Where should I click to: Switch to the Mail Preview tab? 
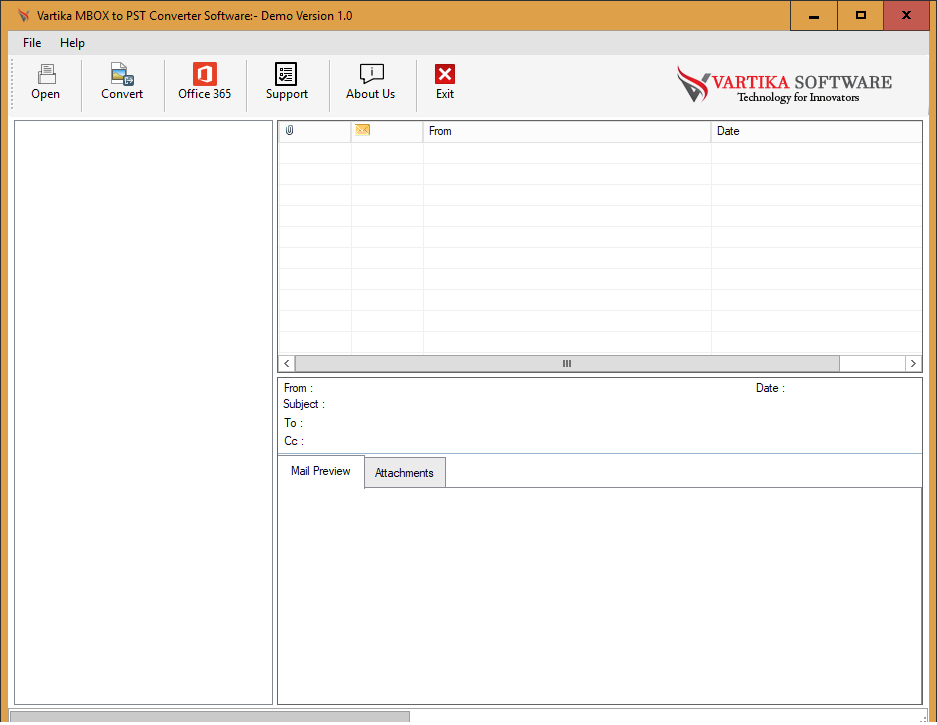pos(321,472)
